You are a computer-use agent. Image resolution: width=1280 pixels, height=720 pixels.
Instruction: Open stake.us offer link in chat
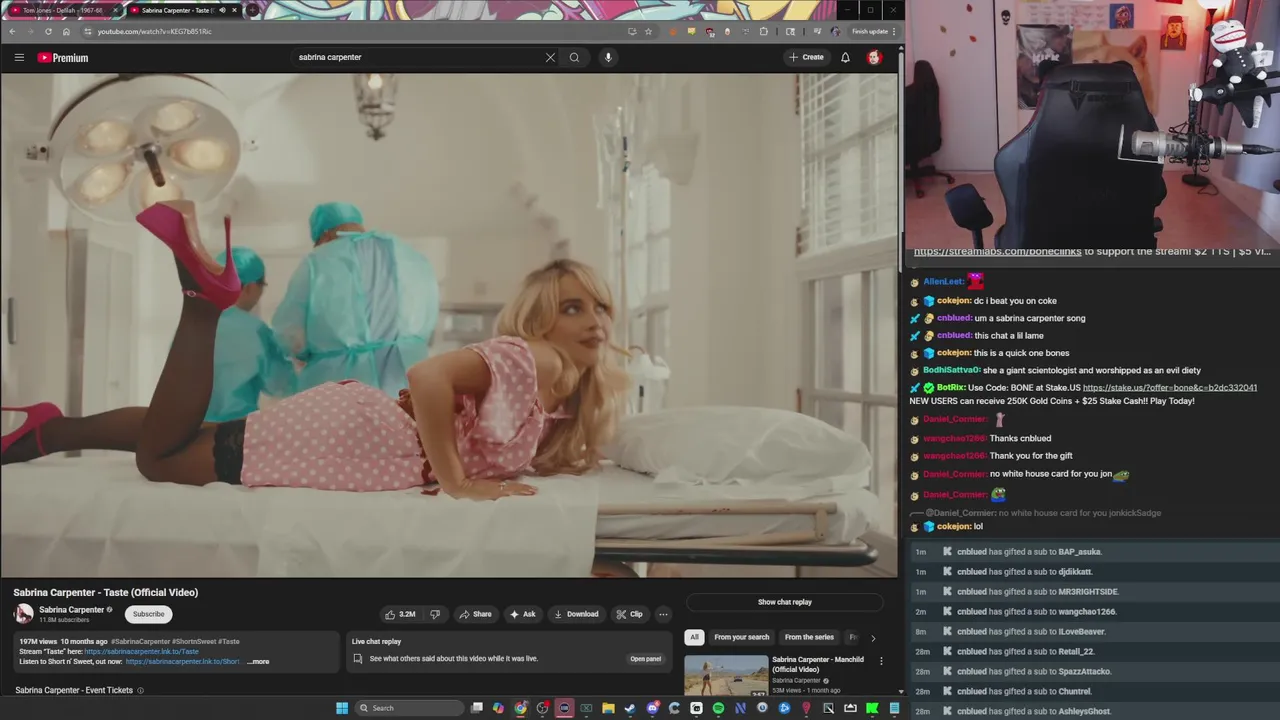point(1169,388)
